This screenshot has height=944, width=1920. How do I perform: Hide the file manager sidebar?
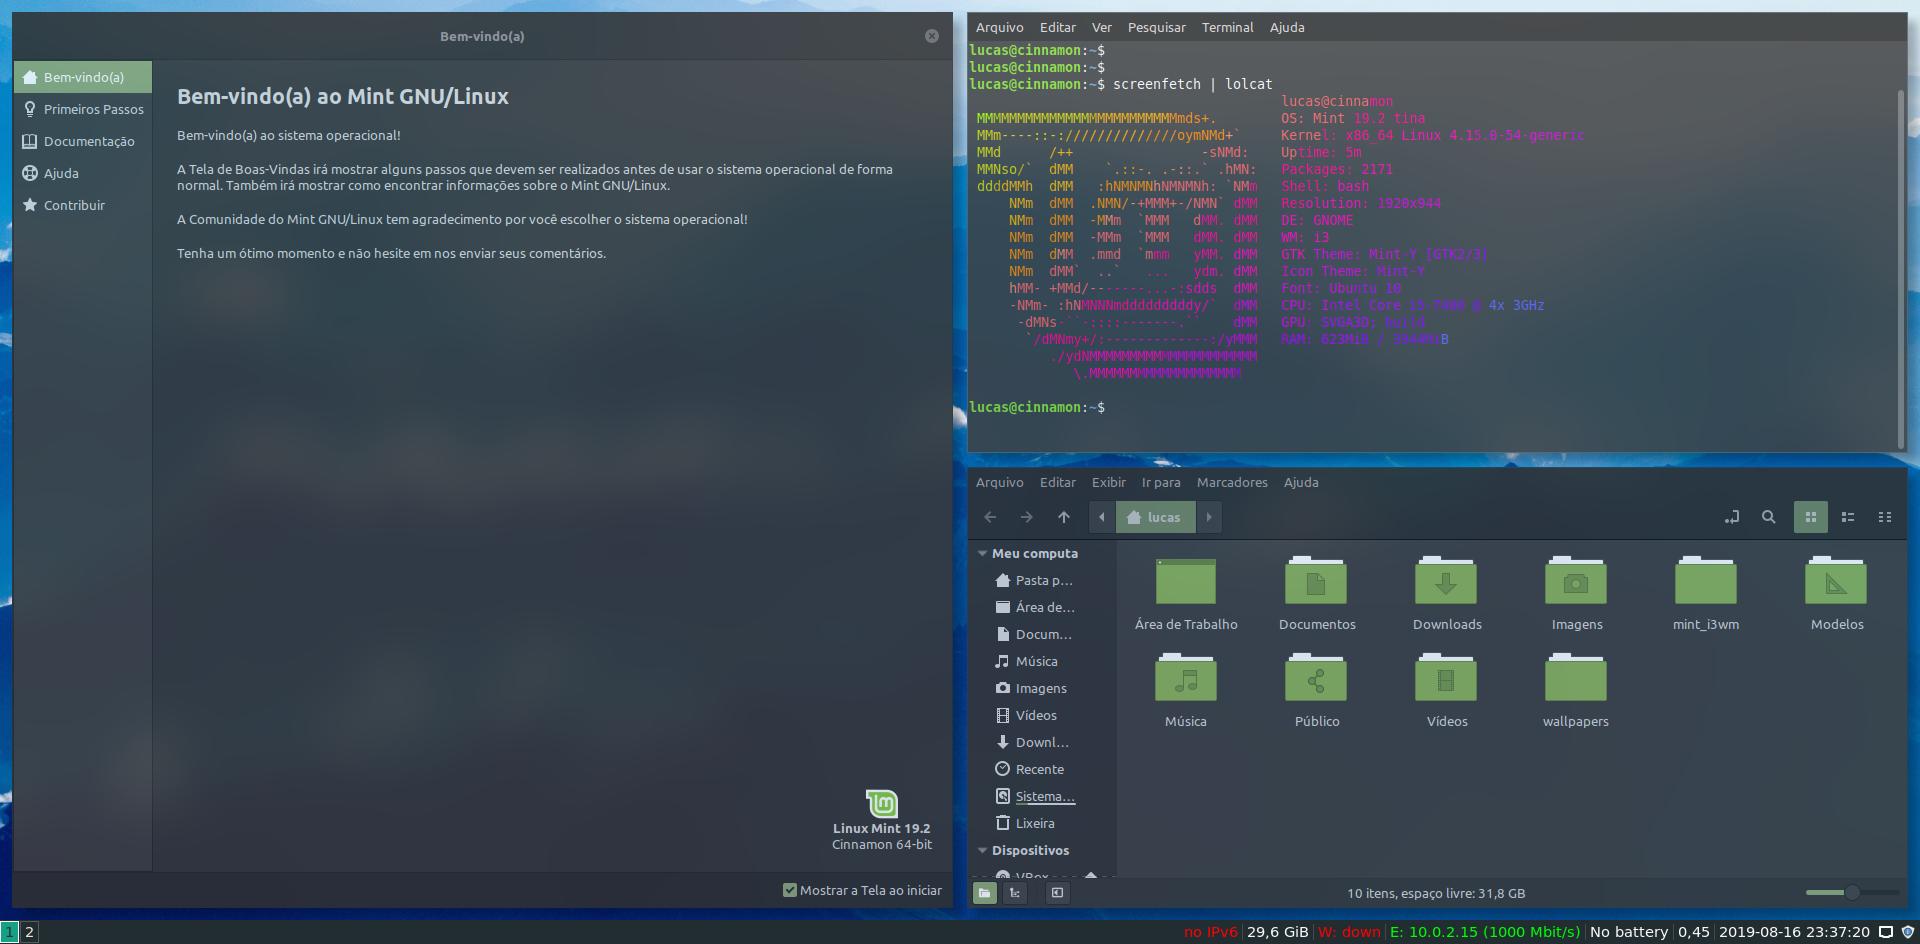tap(1057, 893)
